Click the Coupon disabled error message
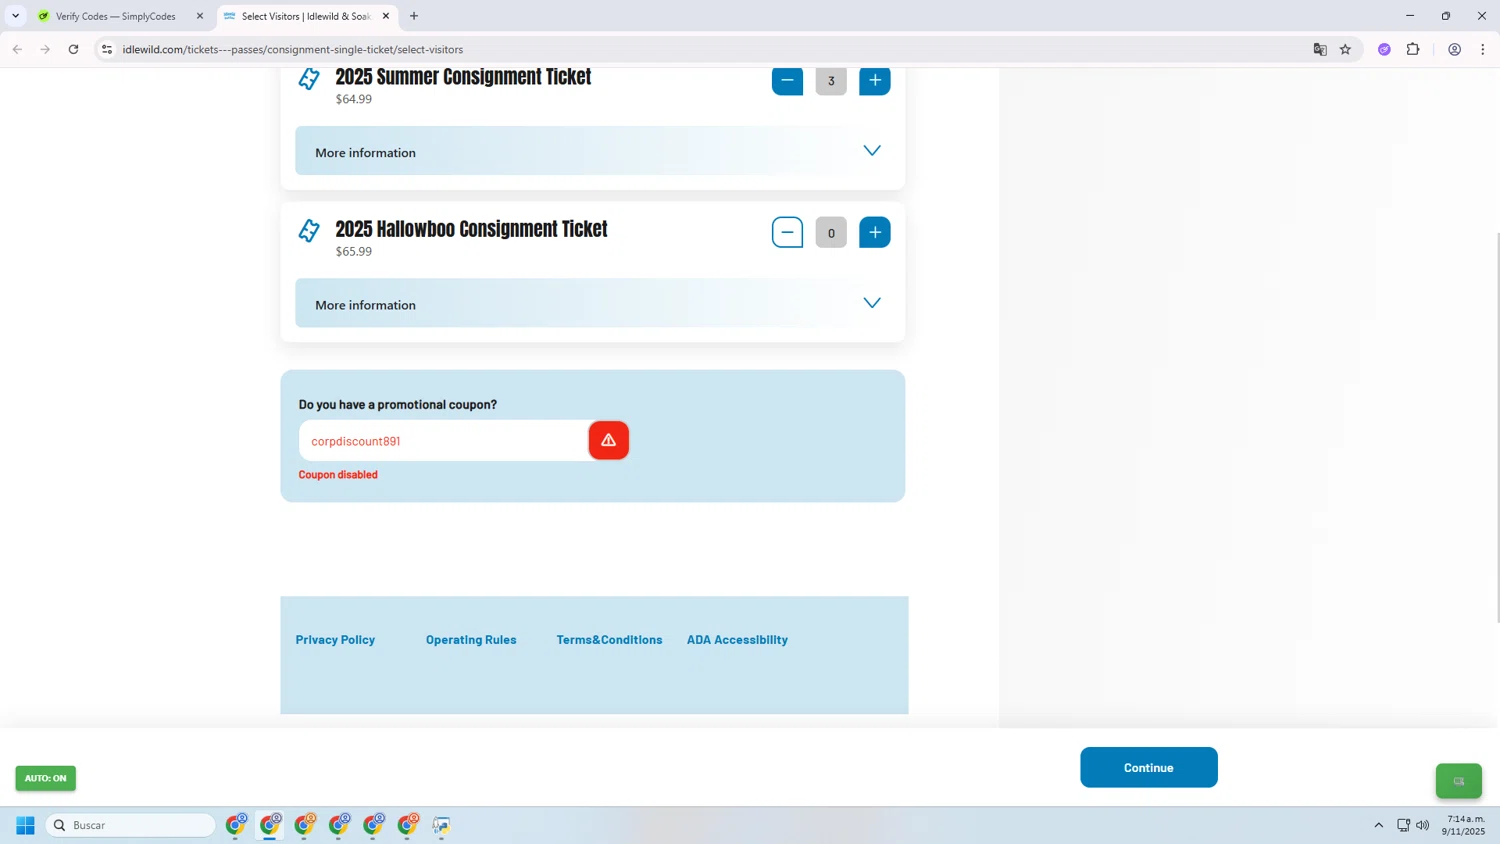The height and width of the screenshot is (844, 1500). point(338,475)
